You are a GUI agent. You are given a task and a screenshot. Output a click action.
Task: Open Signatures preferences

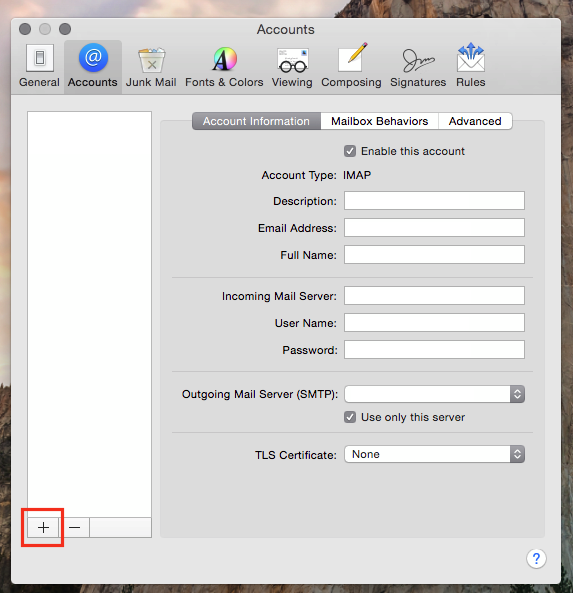point(418,66)
